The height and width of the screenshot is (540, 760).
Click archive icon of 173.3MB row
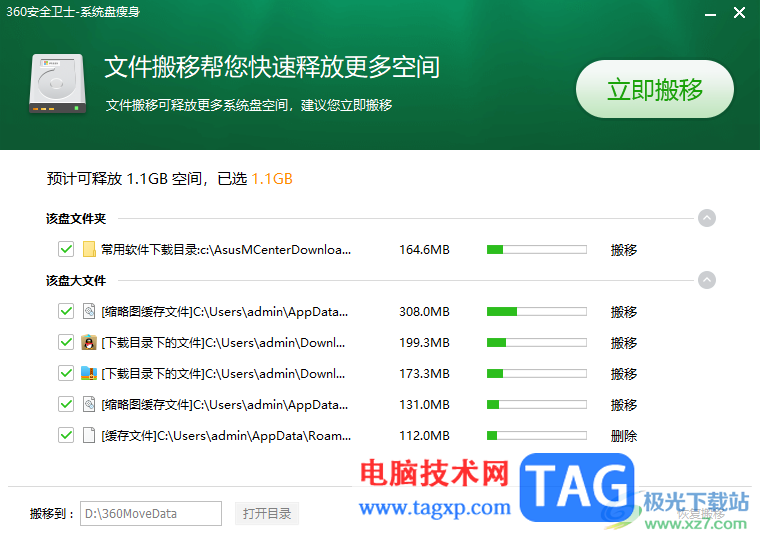pyautogui.click(x=89, y=373)
